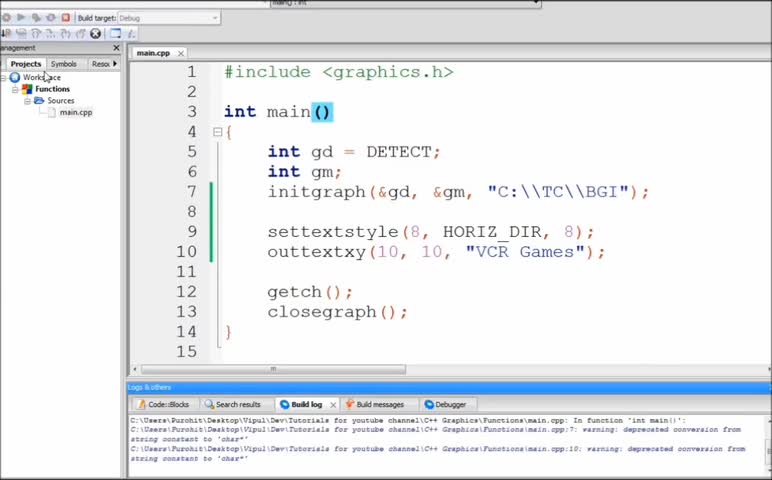Click the Build gear icon in toolbar
Screen dimensions: 772x480
tap(6, 18)
